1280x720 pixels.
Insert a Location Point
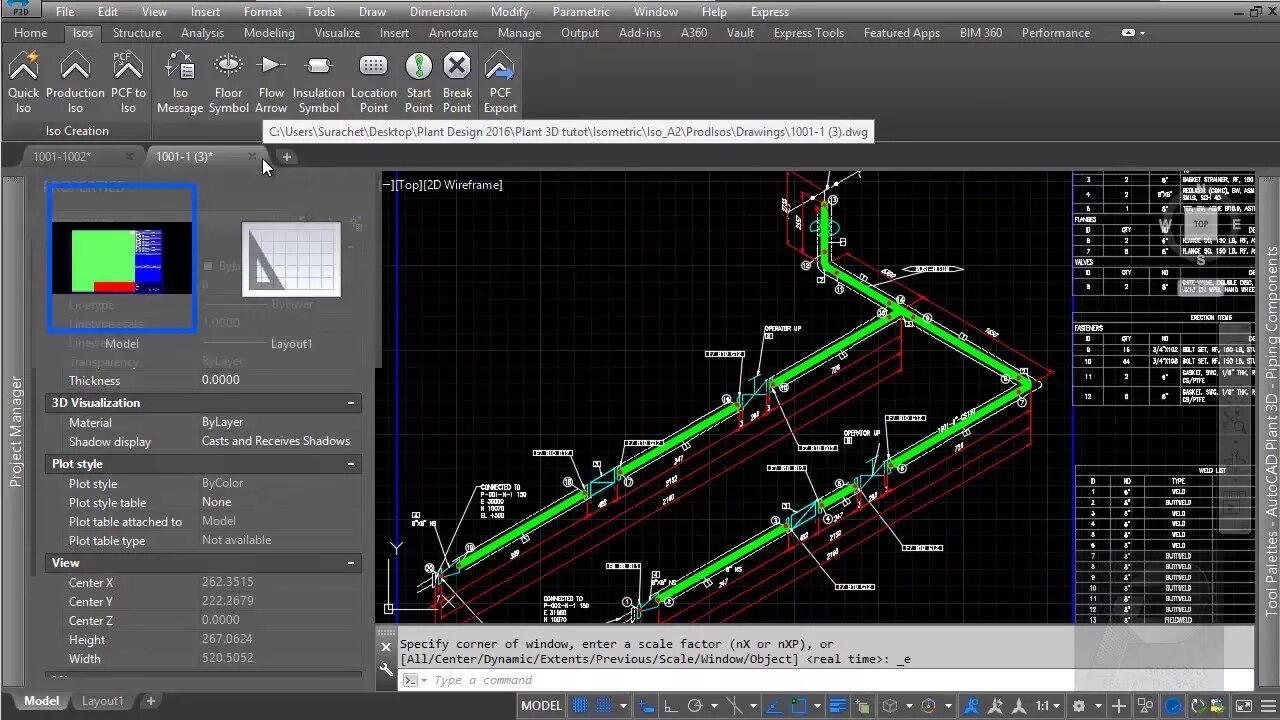[x=374, y=83]
